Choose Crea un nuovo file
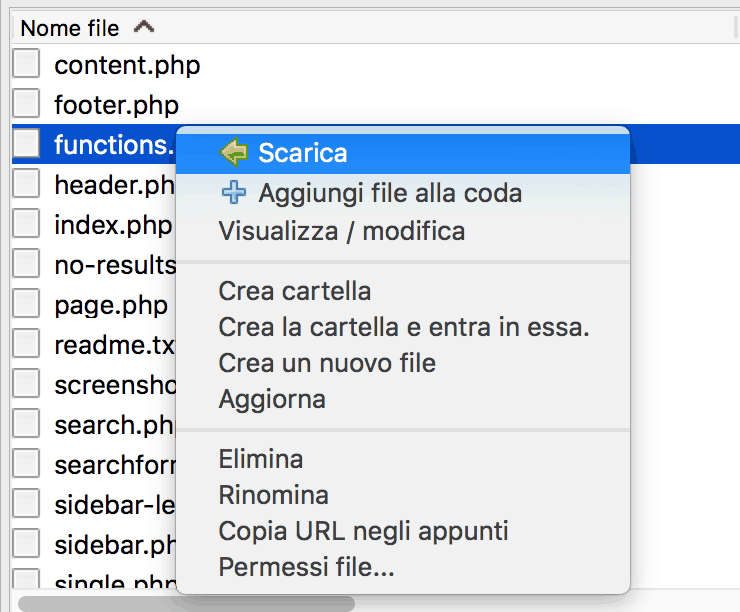The height and width of the screenshot is (612, 740). pyautogui.click(x=327, y=362)
